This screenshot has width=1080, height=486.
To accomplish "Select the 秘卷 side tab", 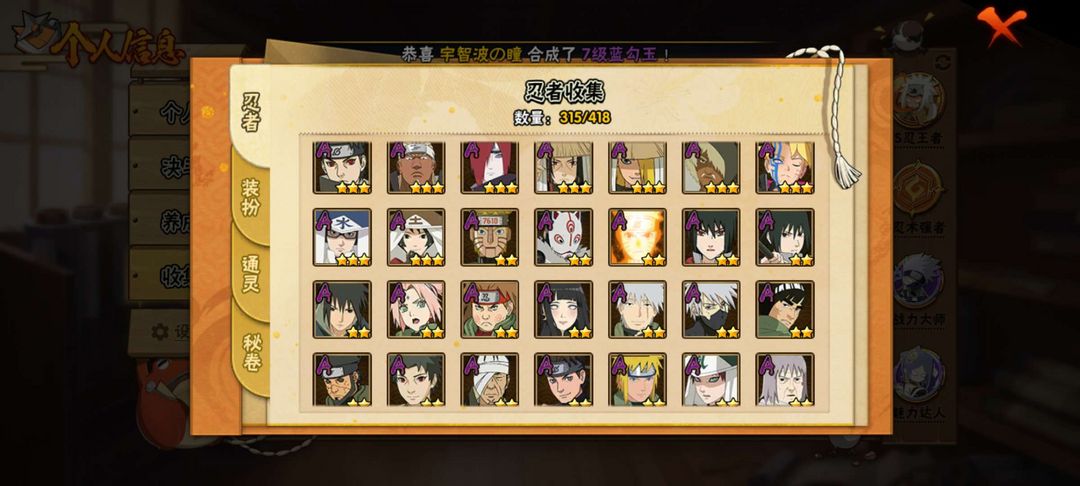I will pyautogui.click(x=251, y=351).
